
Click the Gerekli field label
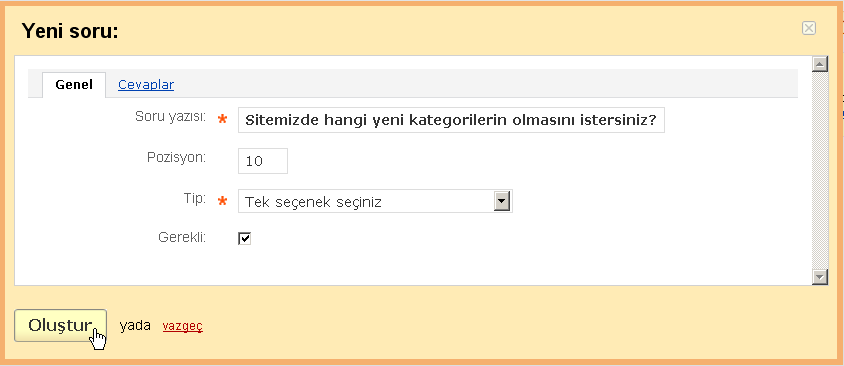click(182, 237)
